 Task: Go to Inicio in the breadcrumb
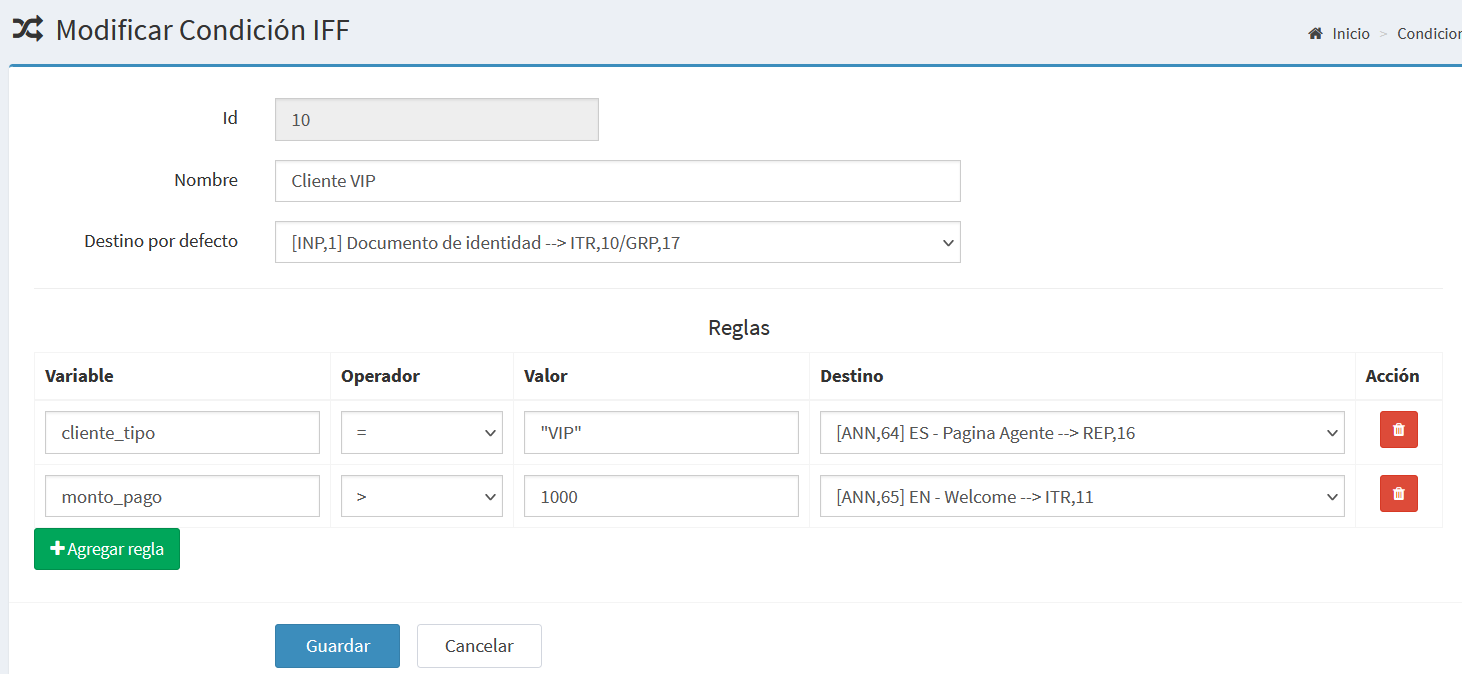pos(1351,34)
